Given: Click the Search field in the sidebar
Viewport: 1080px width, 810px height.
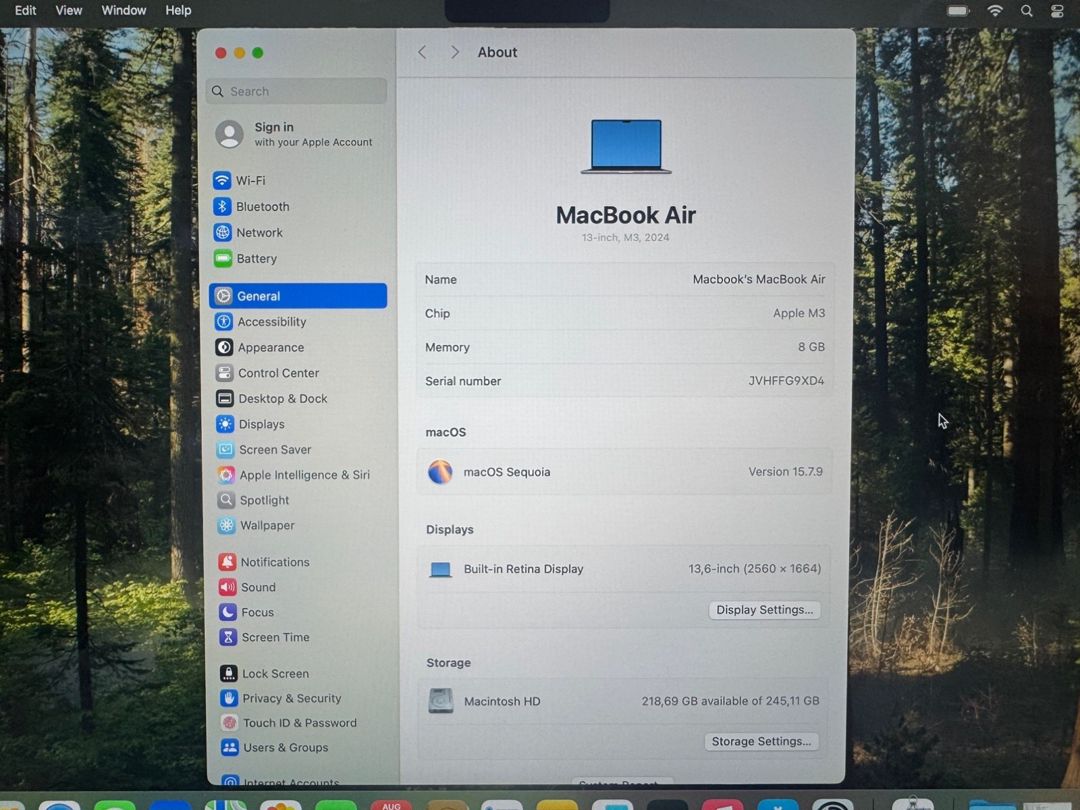Looking at the screenshot, I should (x=296, y=91).
